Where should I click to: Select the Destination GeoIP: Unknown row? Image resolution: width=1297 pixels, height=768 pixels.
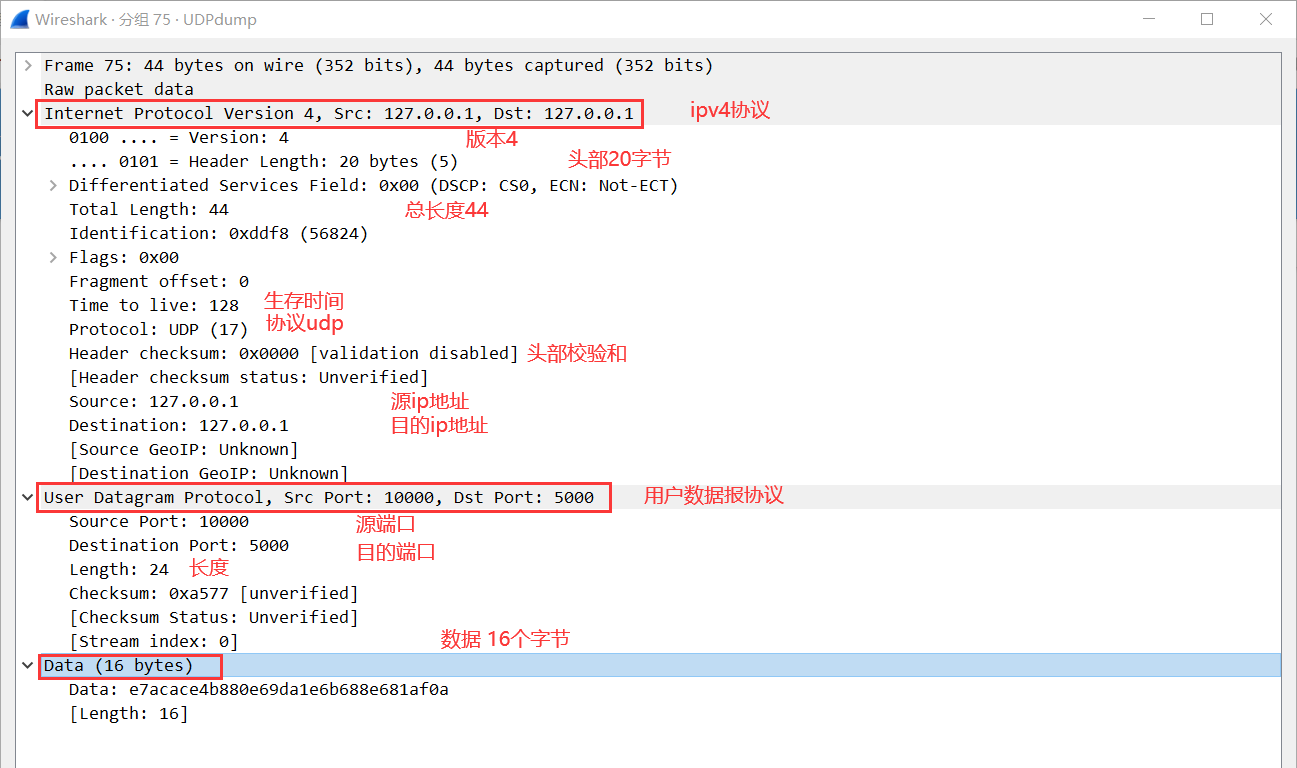(209, 473)
